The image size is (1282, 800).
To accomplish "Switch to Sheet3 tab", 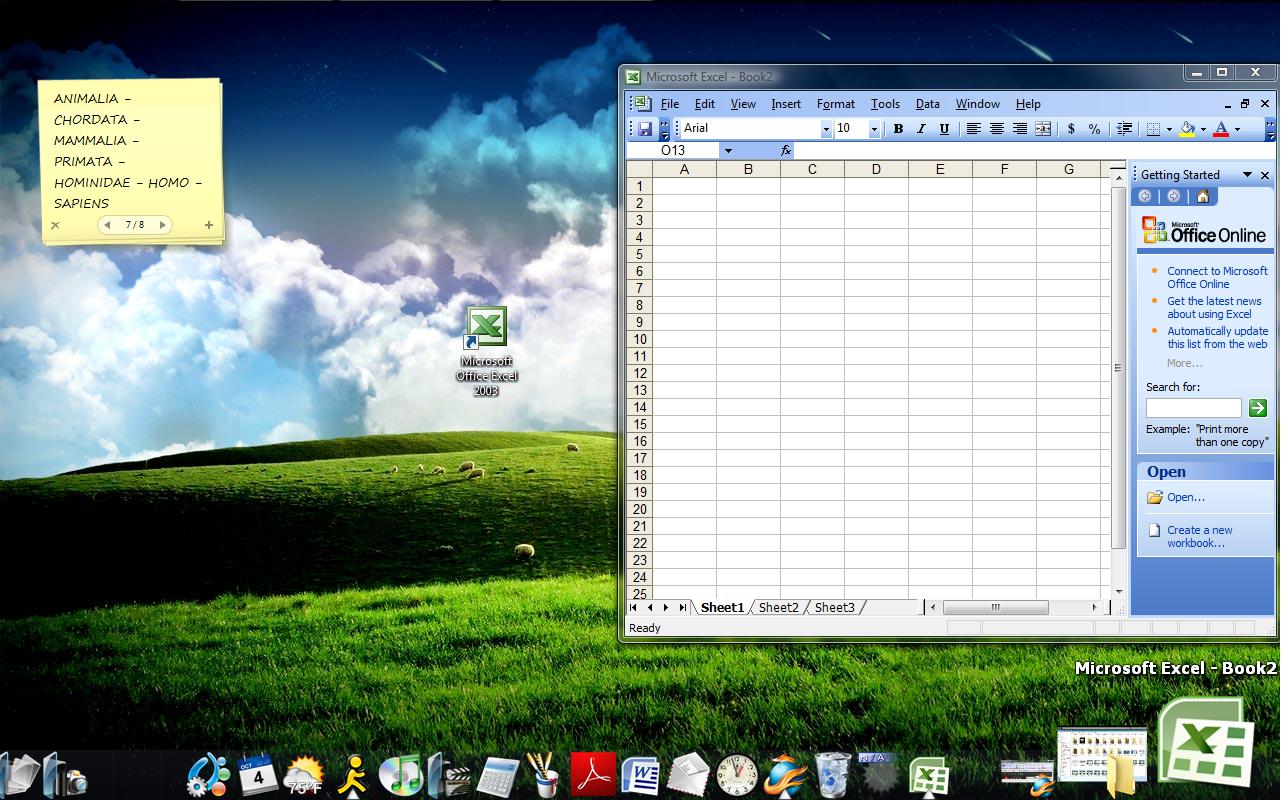I will click(x=835, y=607).
